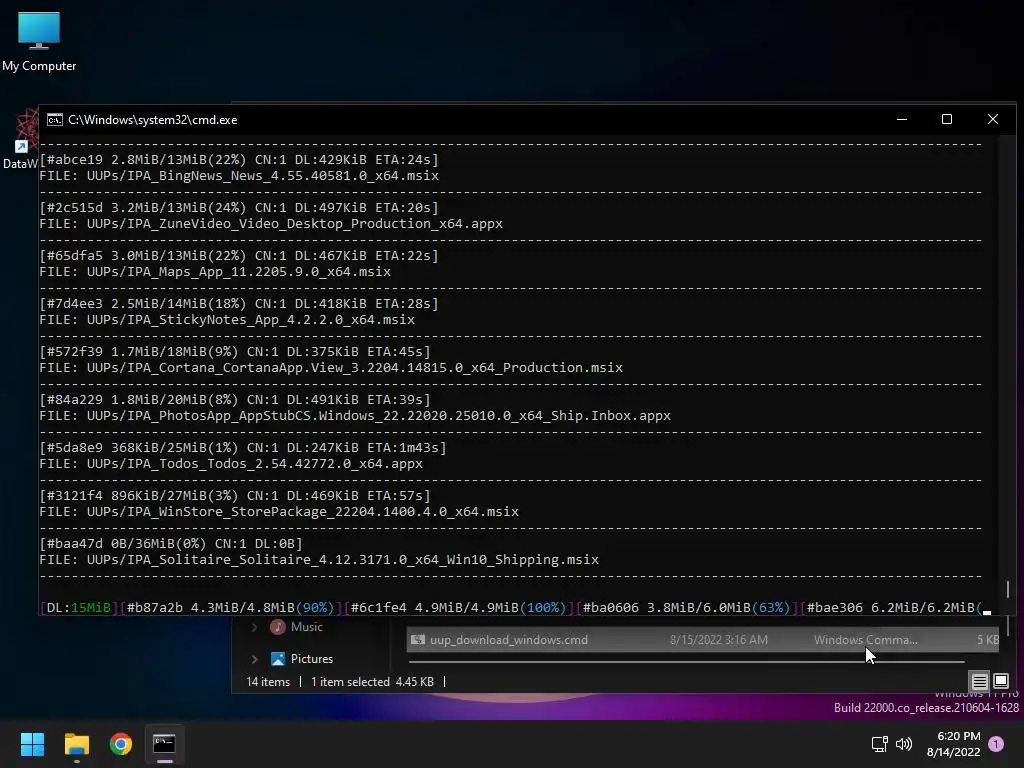Click the 14 items status text
Image resolution: width=1024 pixels, height=768 pixels.
point(268,682)
